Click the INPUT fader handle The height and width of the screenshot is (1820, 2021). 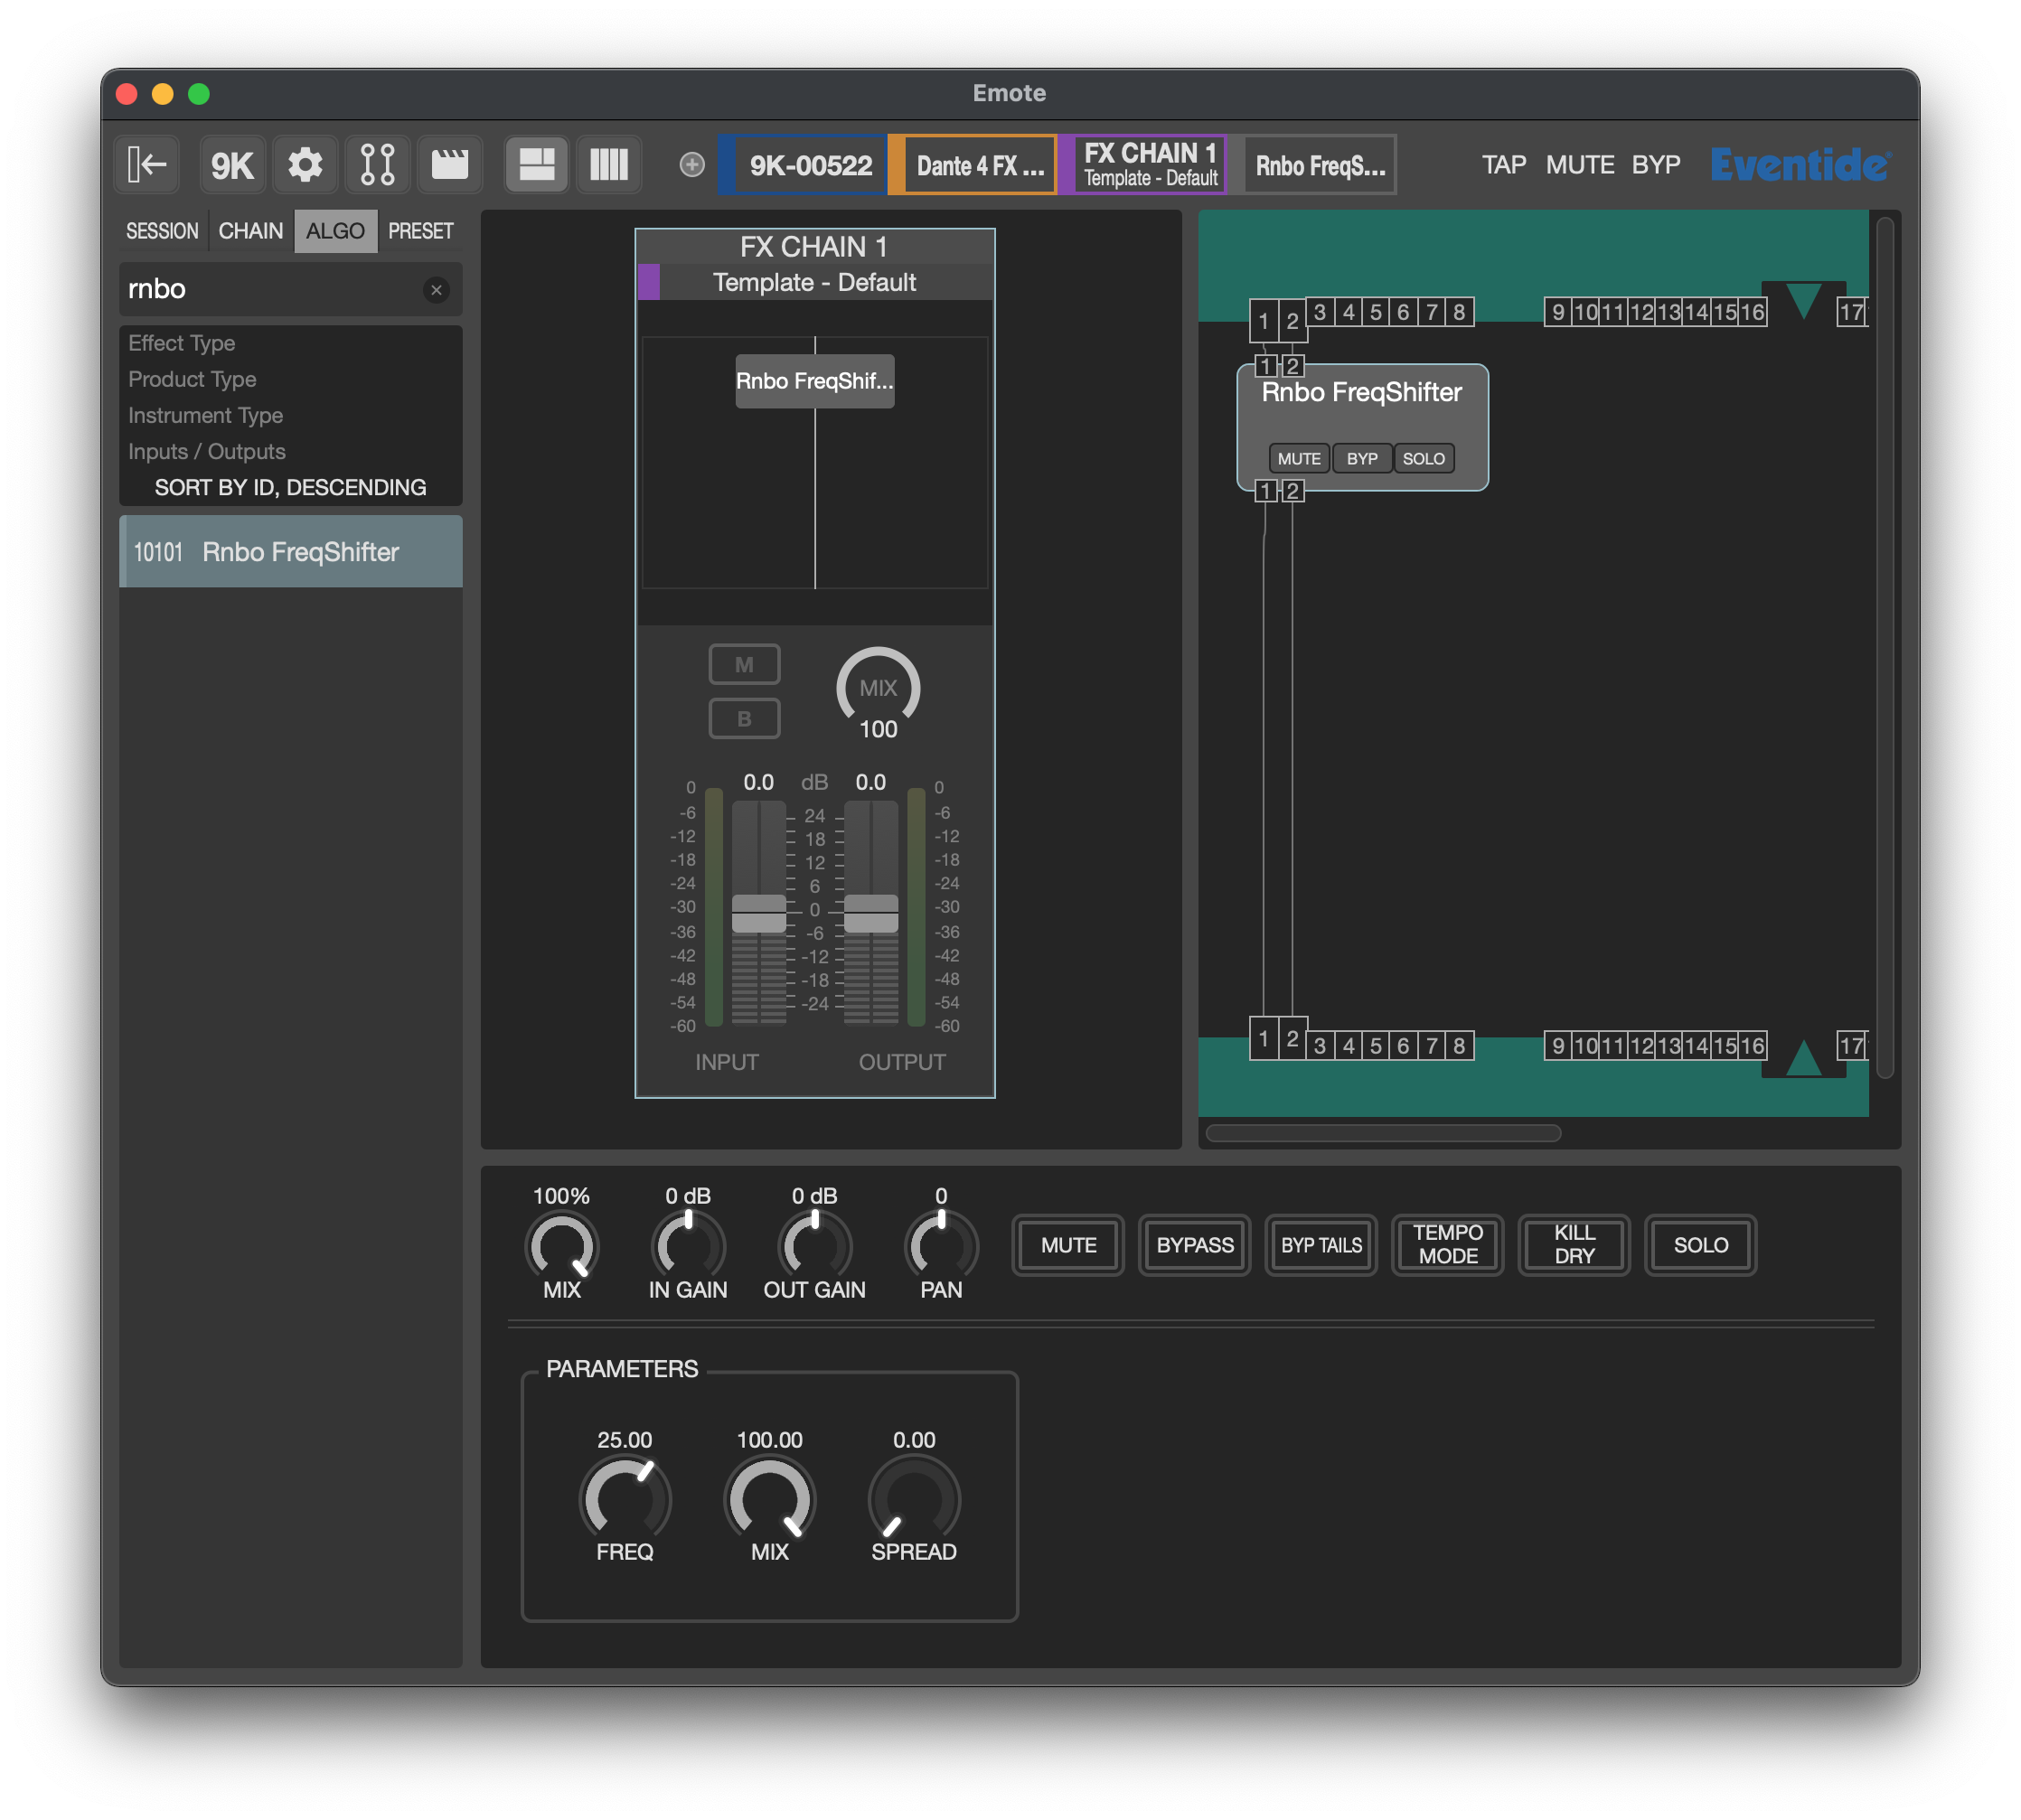pyautogui.click(x=758, y=913)
